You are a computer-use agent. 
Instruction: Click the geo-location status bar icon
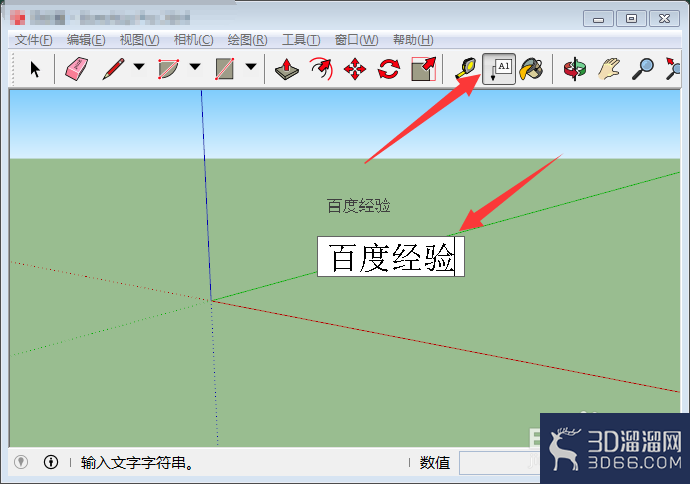(21, 462)
